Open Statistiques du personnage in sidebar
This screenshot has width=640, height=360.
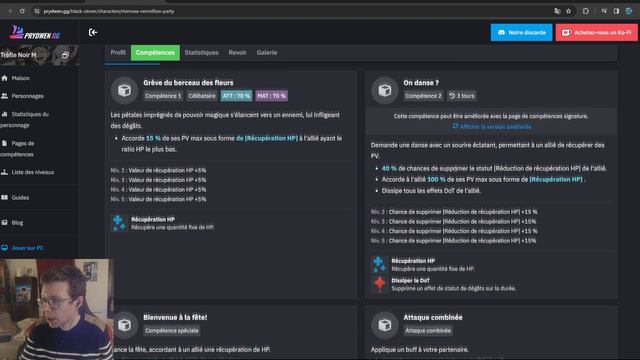click(x=24, y=120)
